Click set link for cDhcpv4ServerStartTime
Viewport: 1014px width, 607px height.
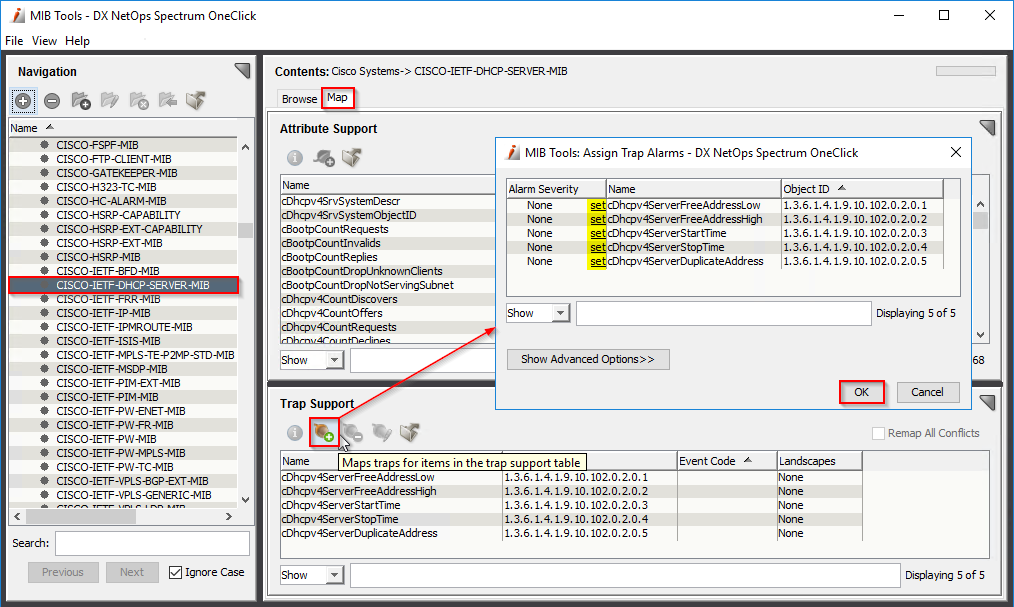[x=597, y=233]
